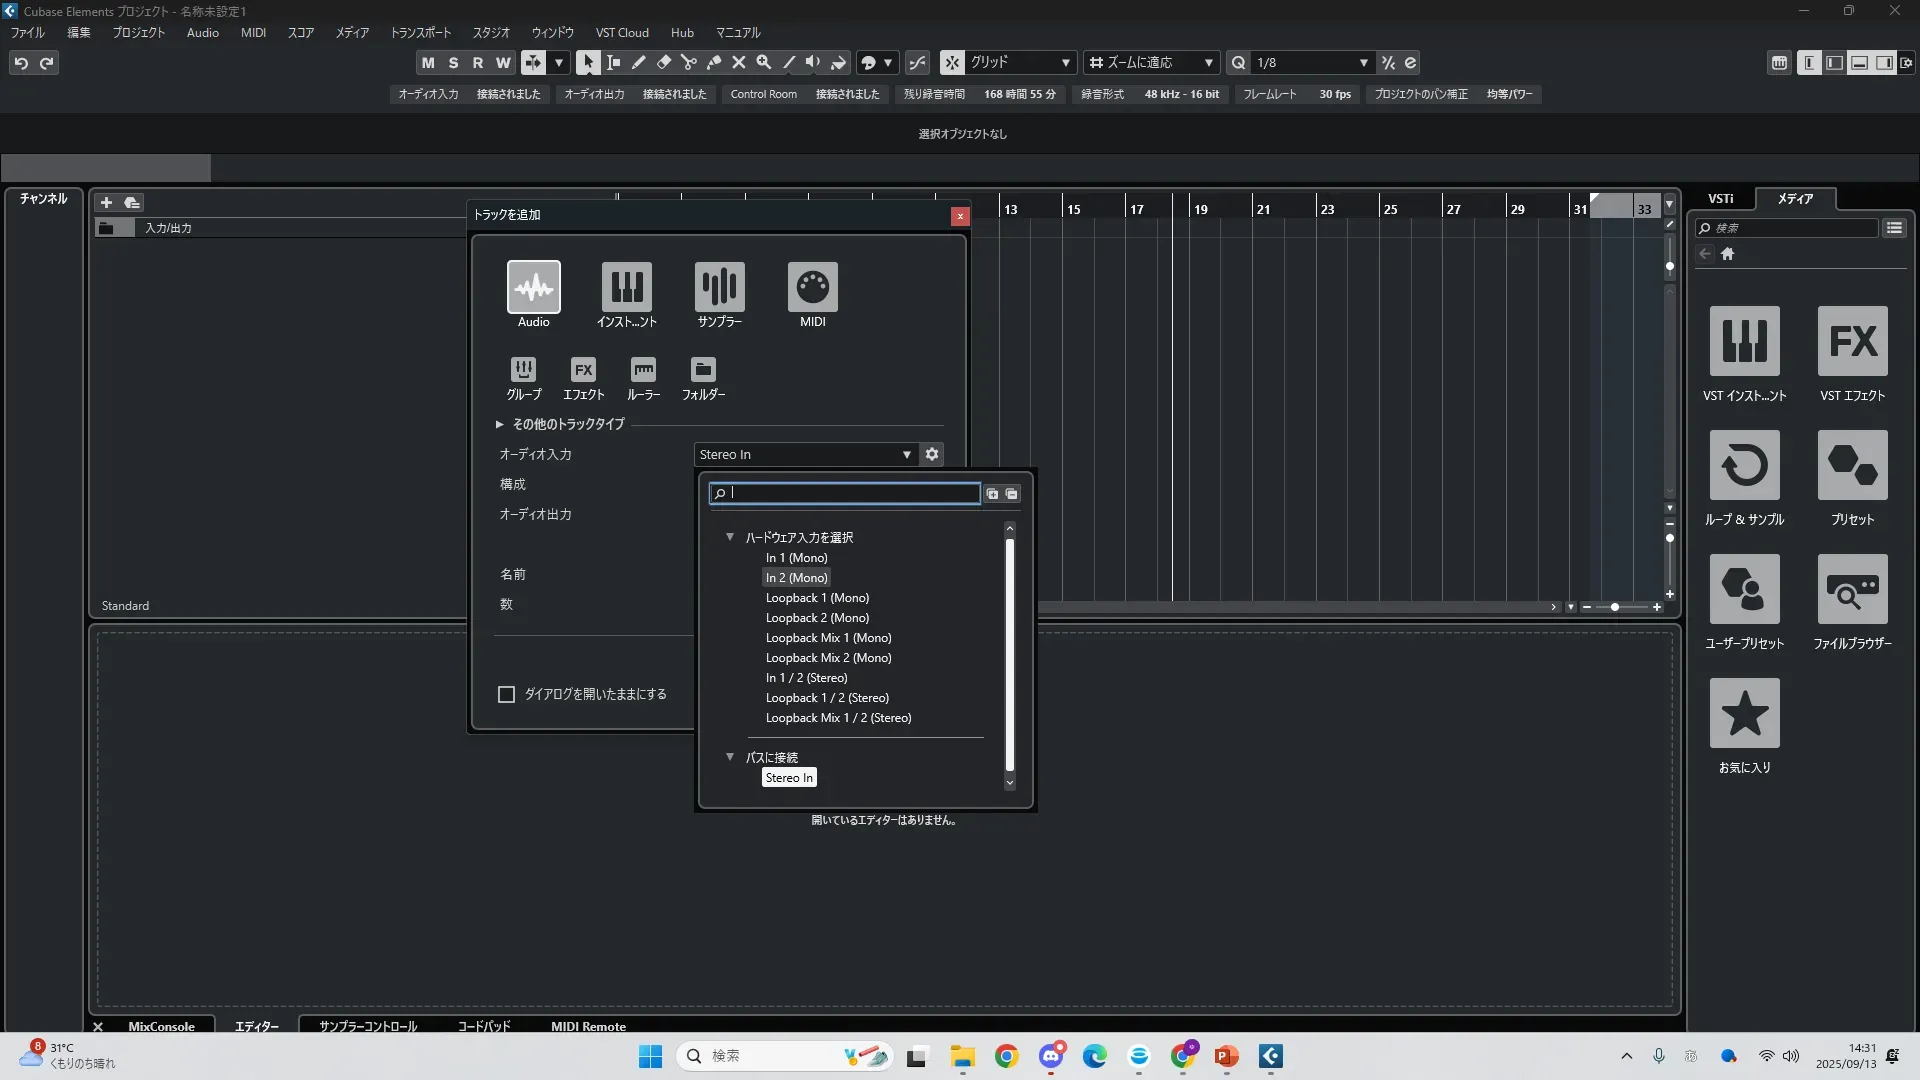Screen dimensions: 1920x1080
Task: Select the Stereo In bus entry
Action: pos(789,778)
